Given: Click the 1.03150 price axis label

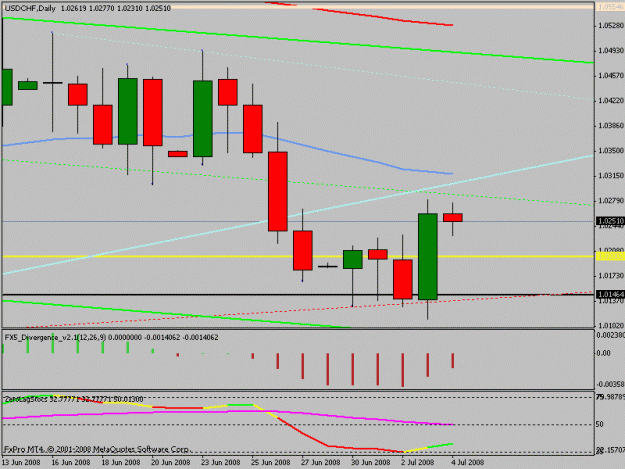Looking at the screenshot, I should click(x=611, y=176).
